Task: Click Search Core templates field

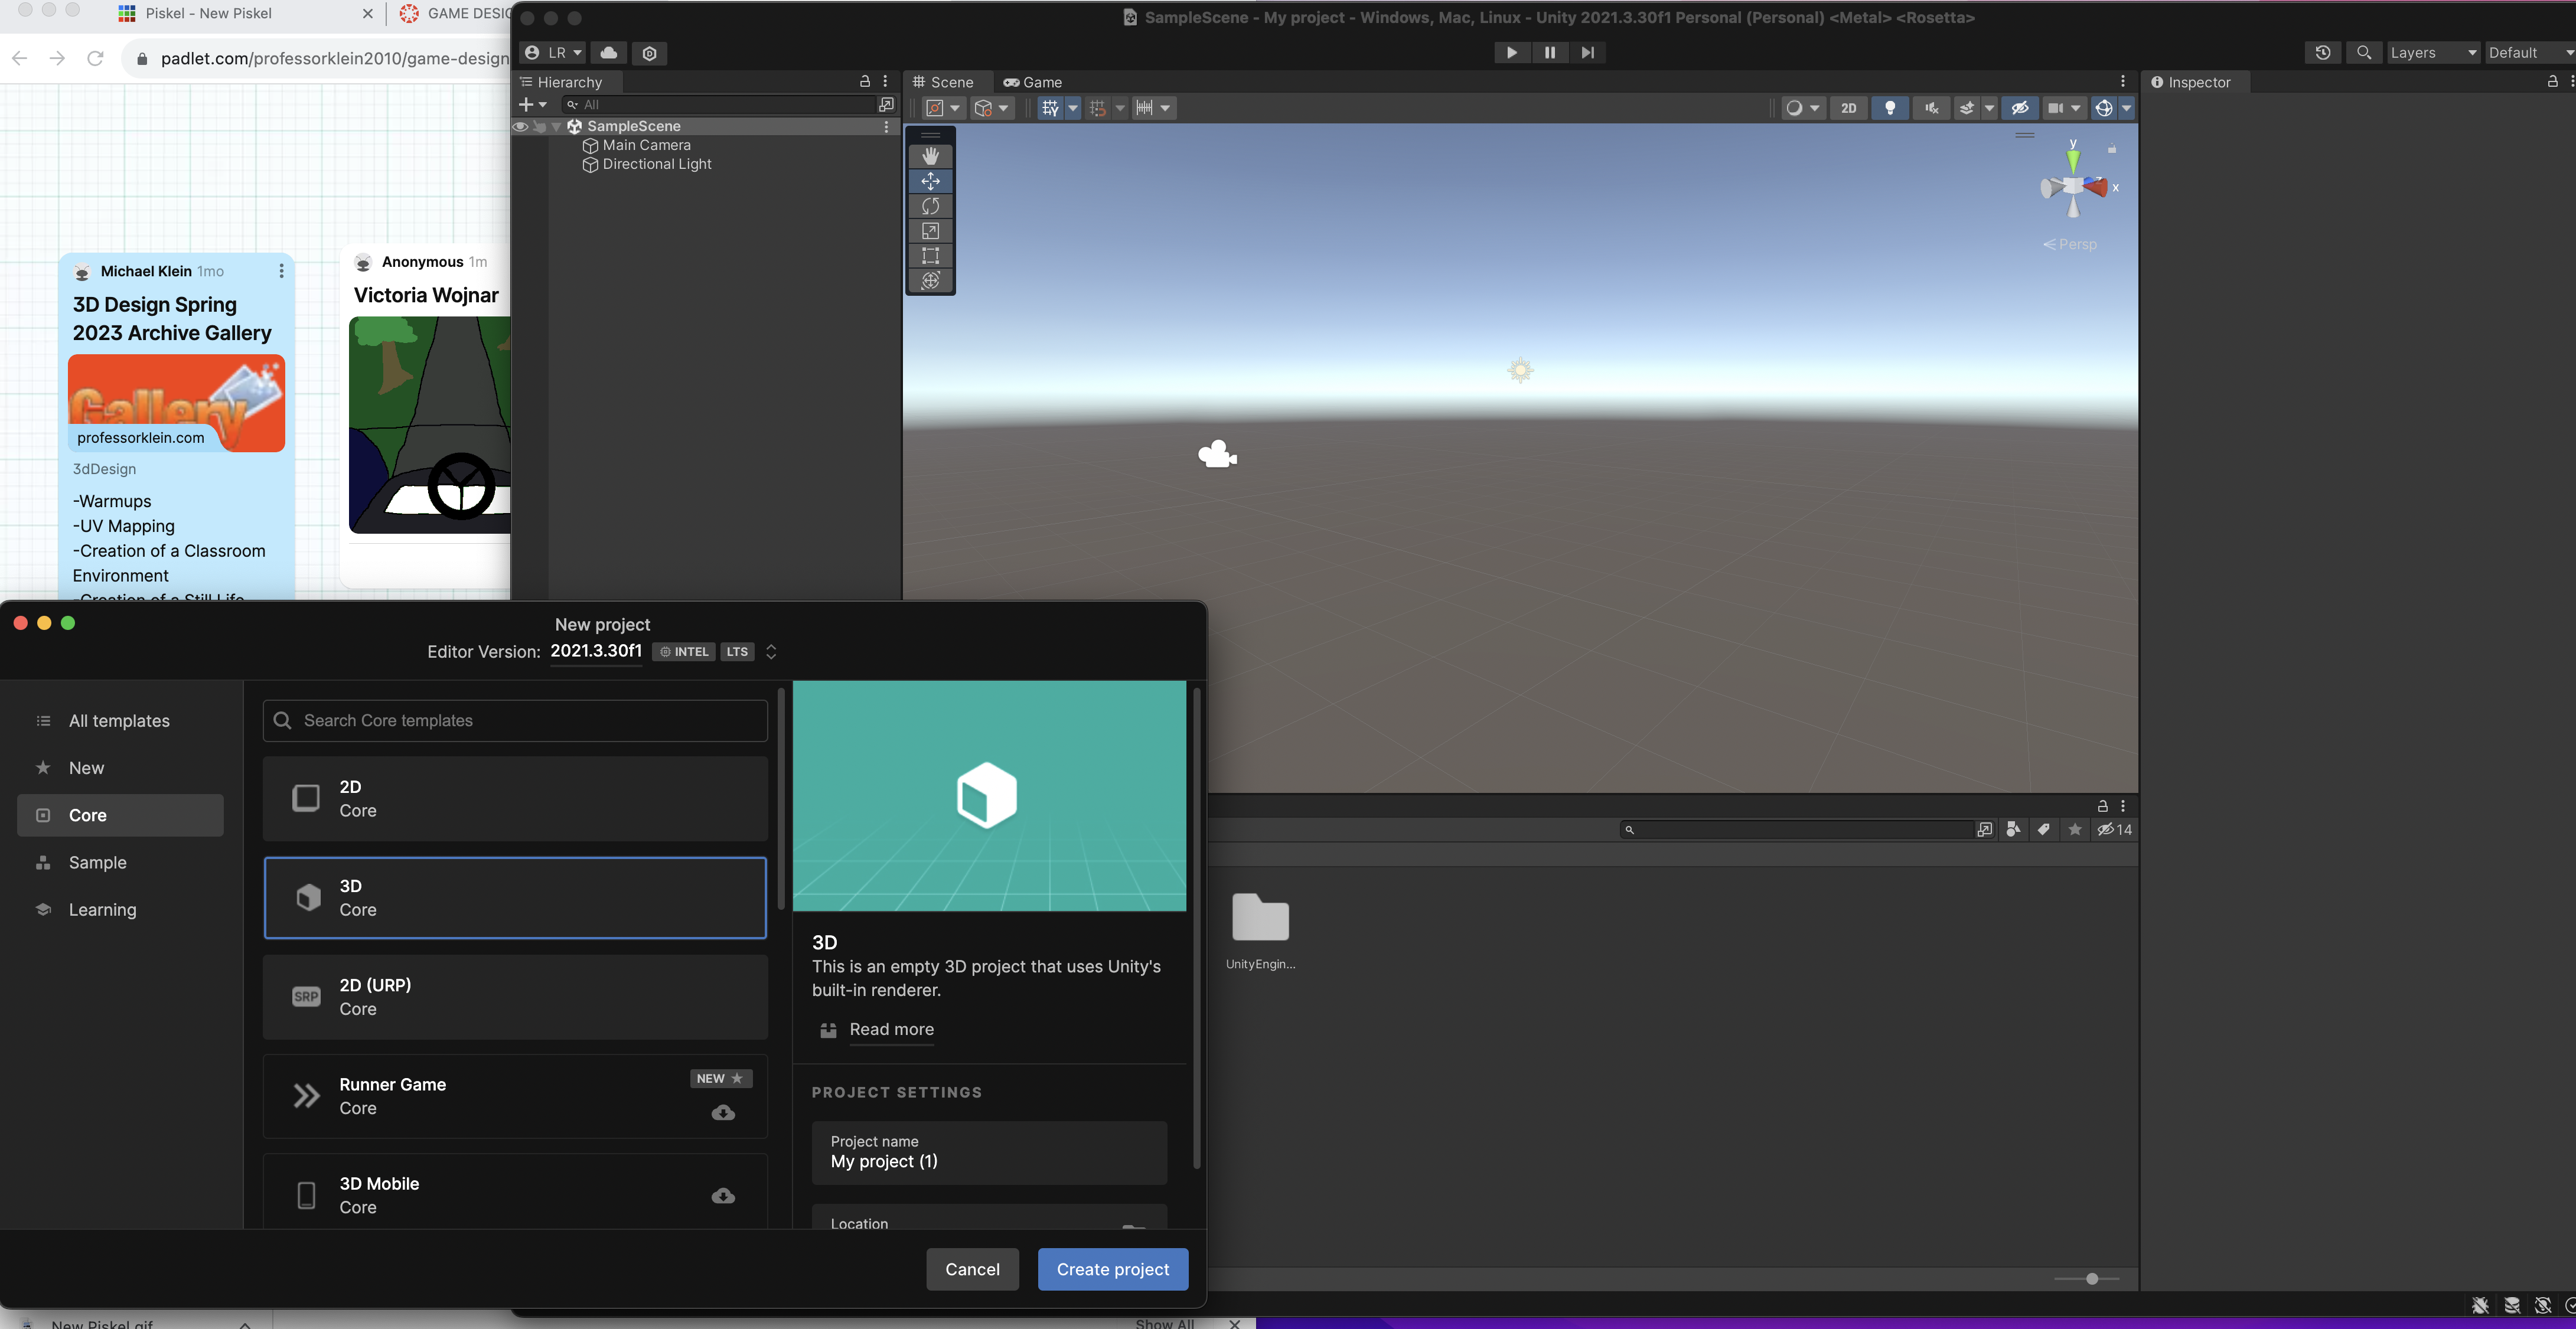Action: point(515,721)
